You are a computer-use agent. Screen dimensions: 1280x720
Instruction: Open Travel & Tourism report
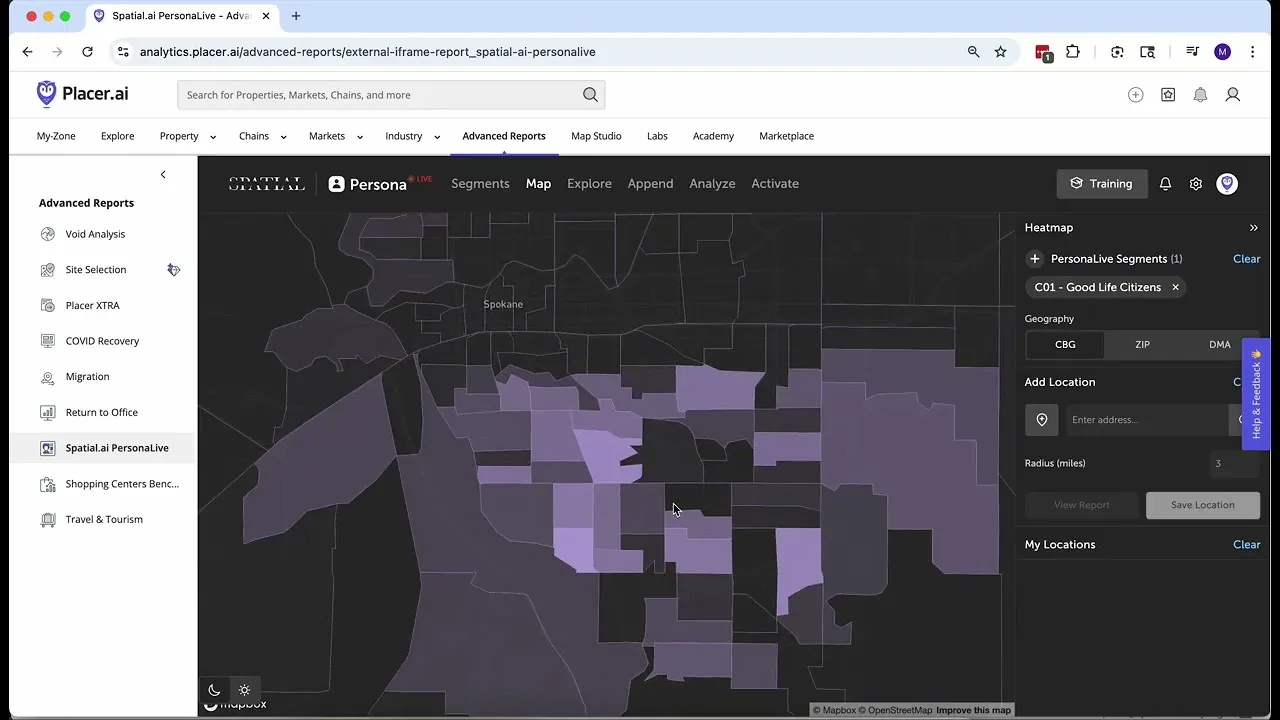click(104, 519)
